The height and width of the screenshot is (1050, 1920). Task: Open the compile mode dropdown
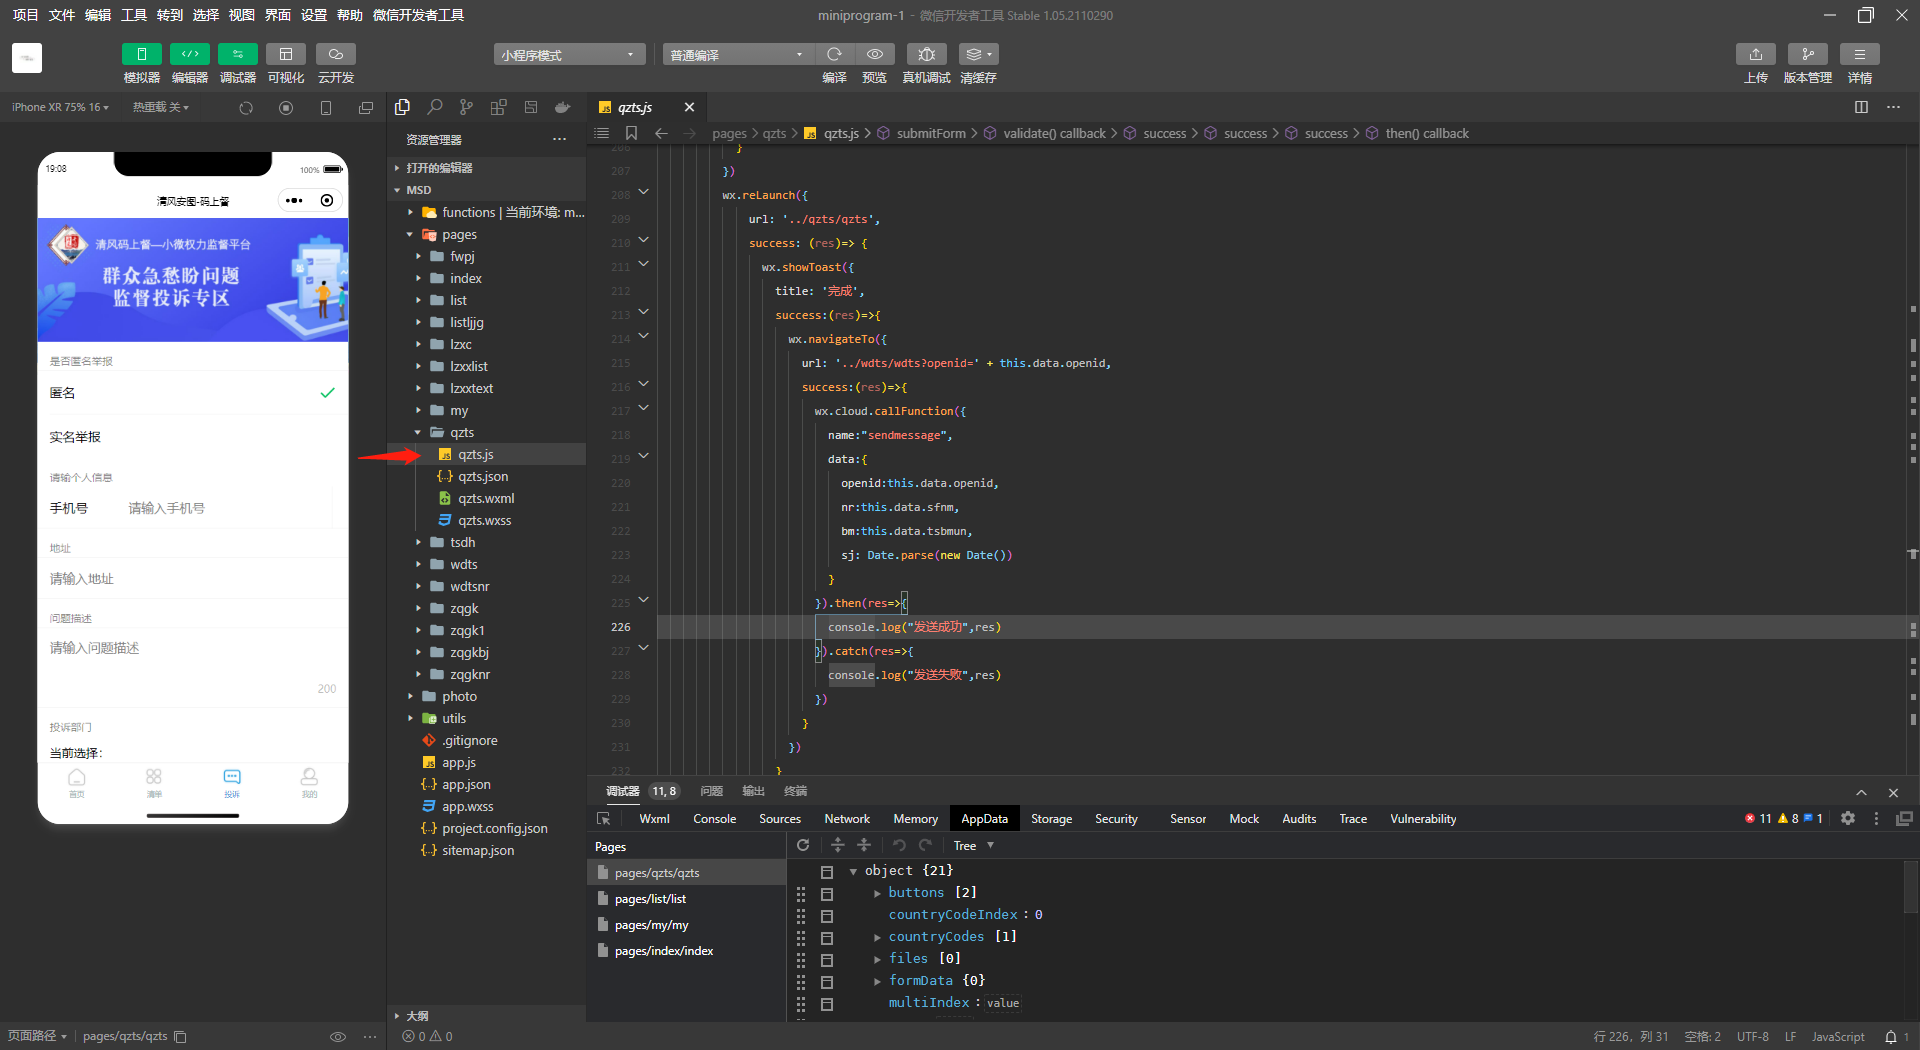[x=737, y=55]
